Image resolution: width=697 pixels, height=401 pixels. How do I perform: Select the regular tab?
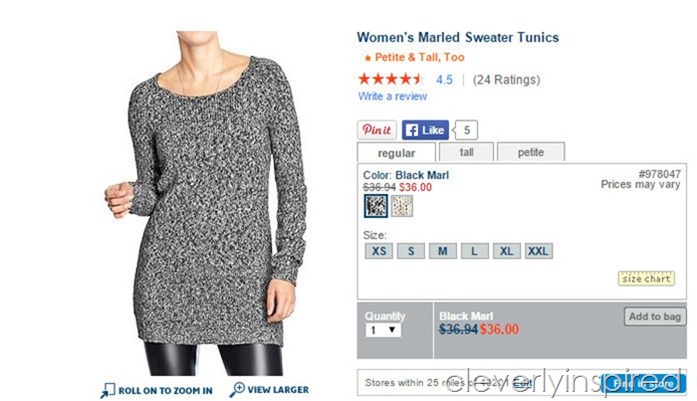click(x=396, y=153)
